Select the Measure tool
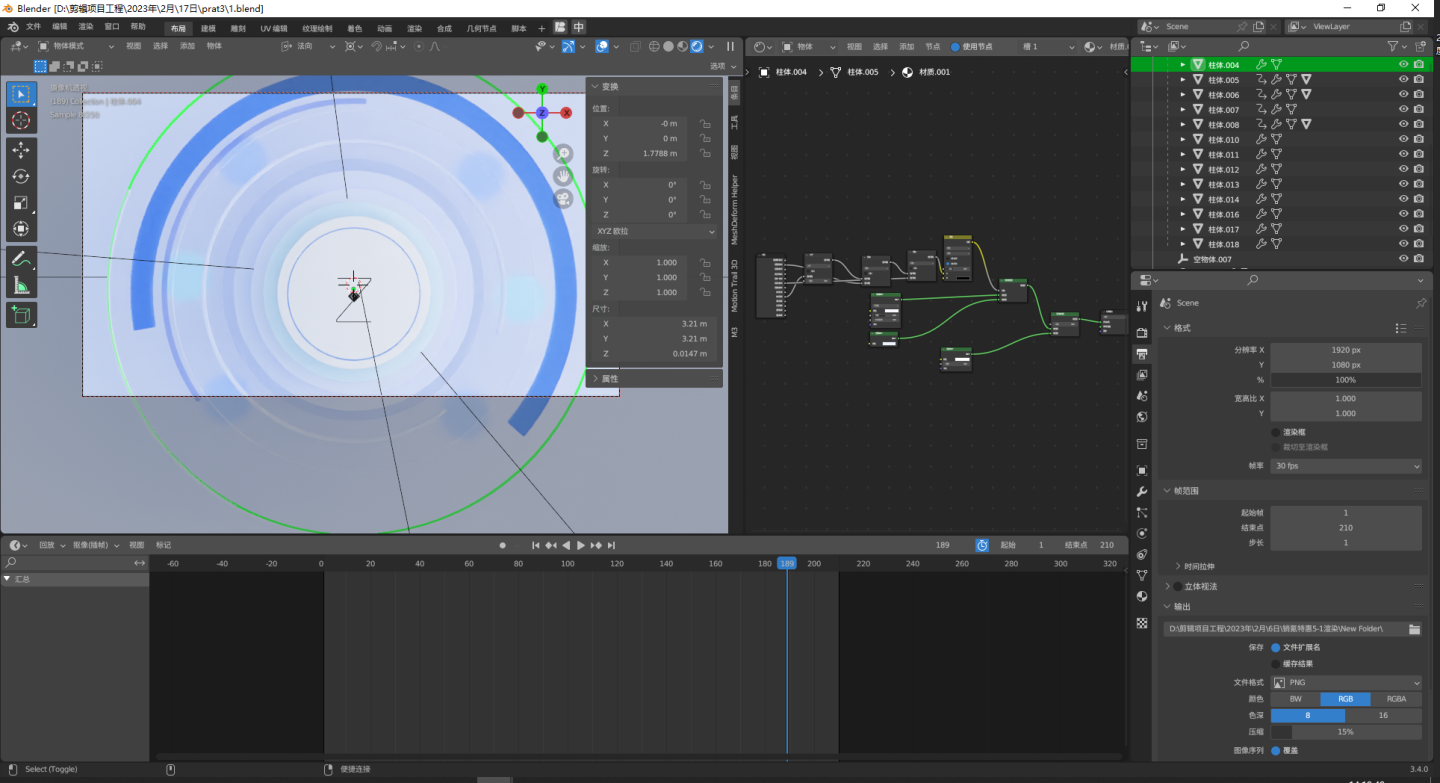Viewport: 1440px width, 783px height. coord(21,285)
